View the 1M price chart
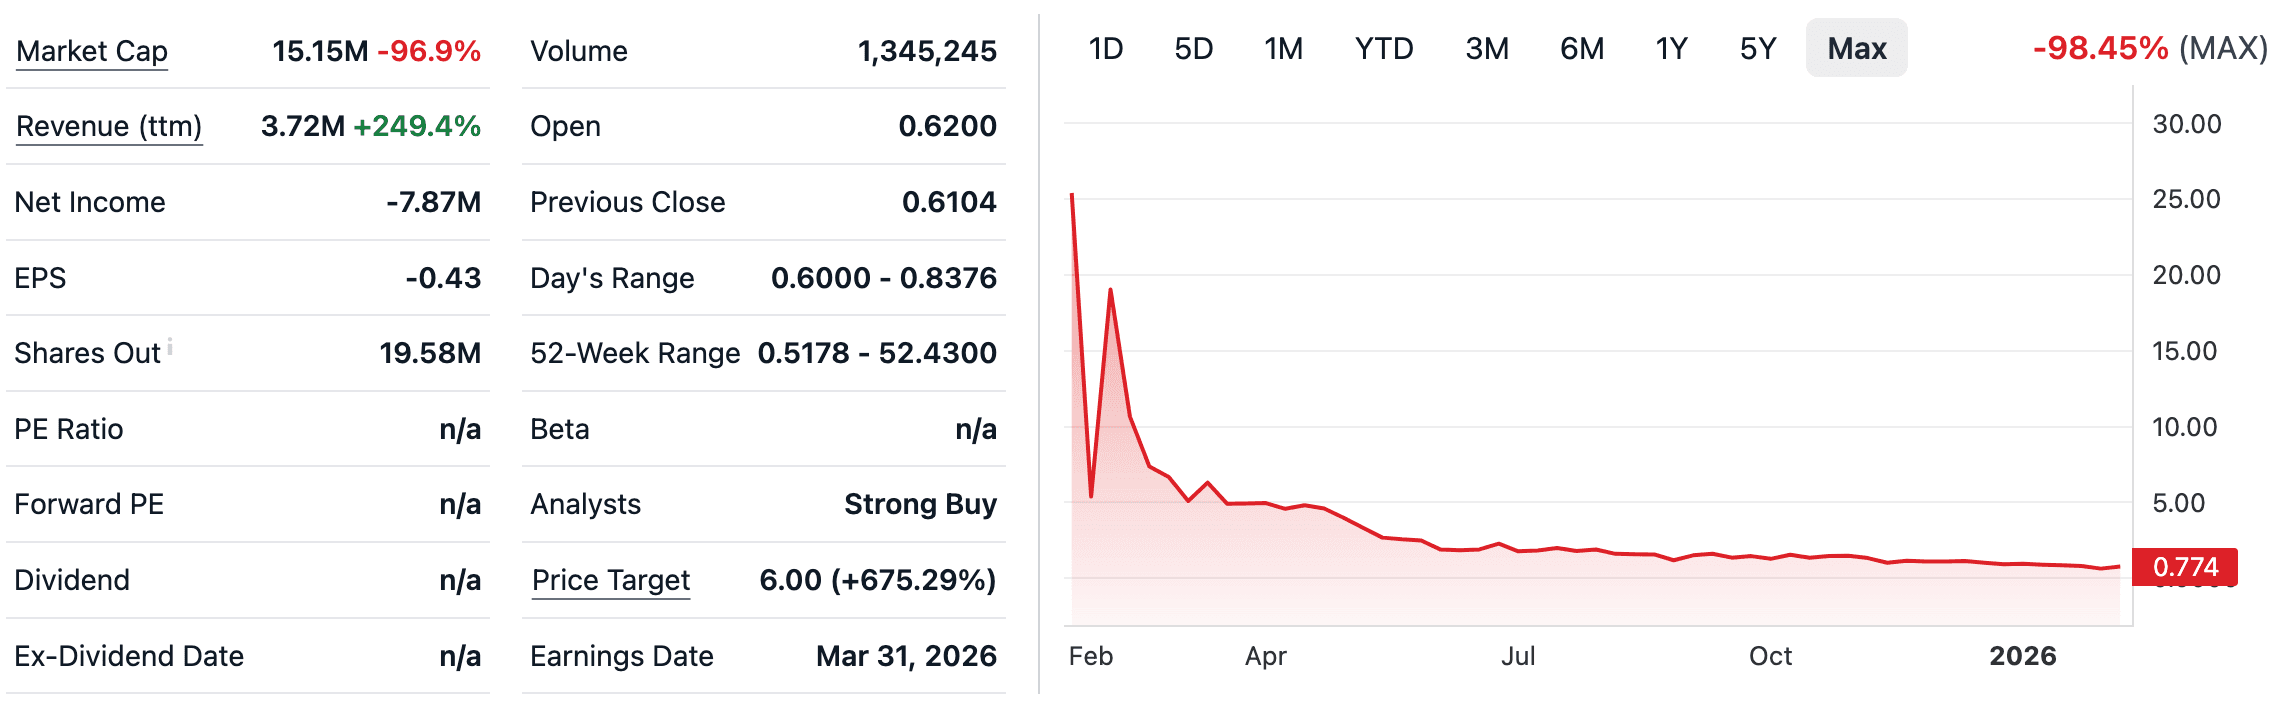Image resolution: width=2278 pixels, height=702 pixels. tap(1284, 47)
